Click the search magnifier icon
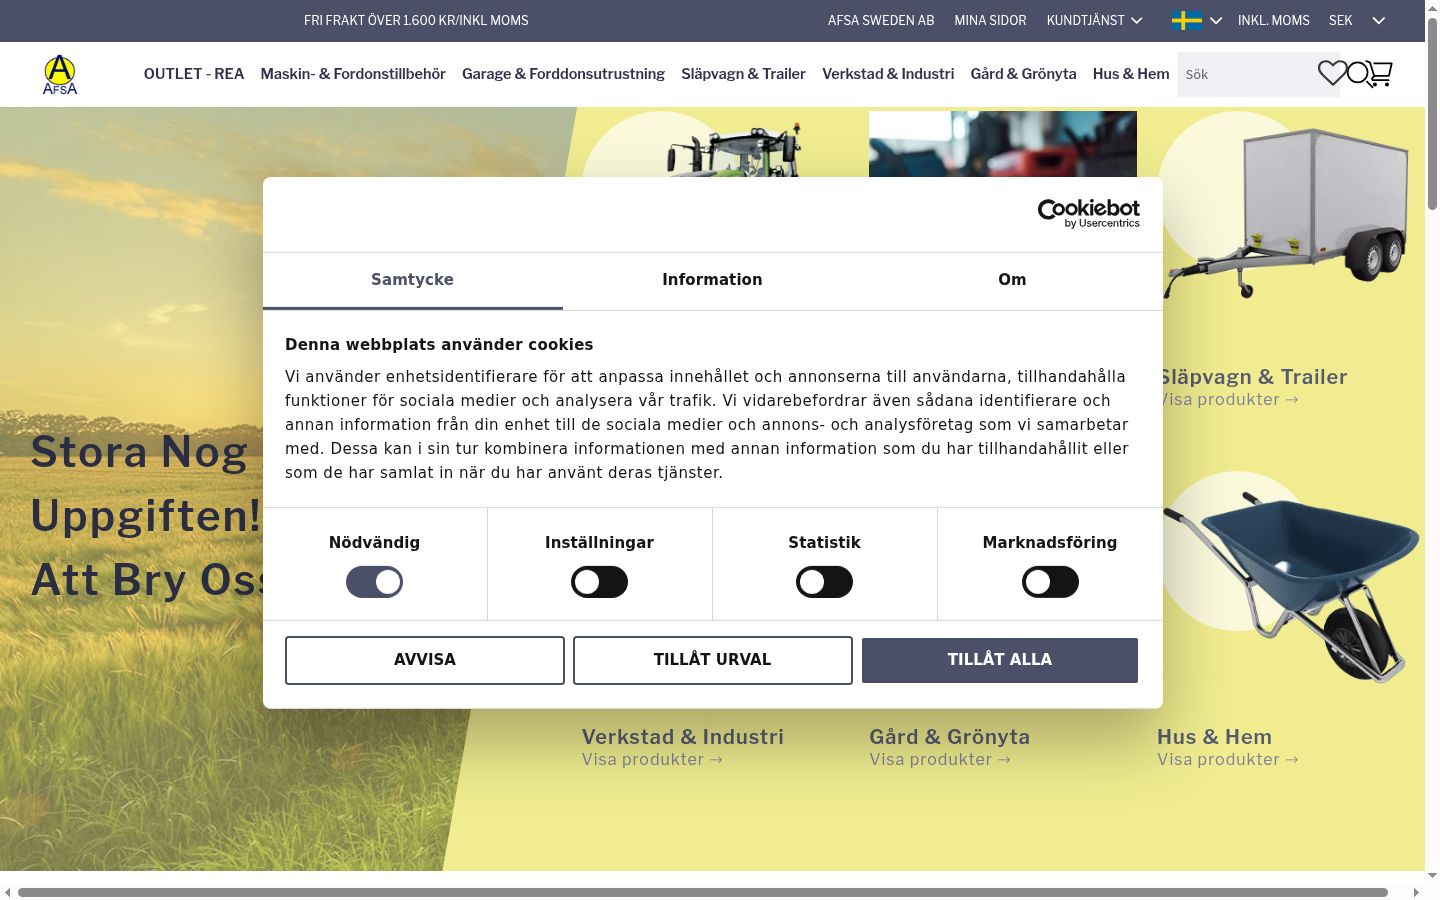 tap(1357, 73)
